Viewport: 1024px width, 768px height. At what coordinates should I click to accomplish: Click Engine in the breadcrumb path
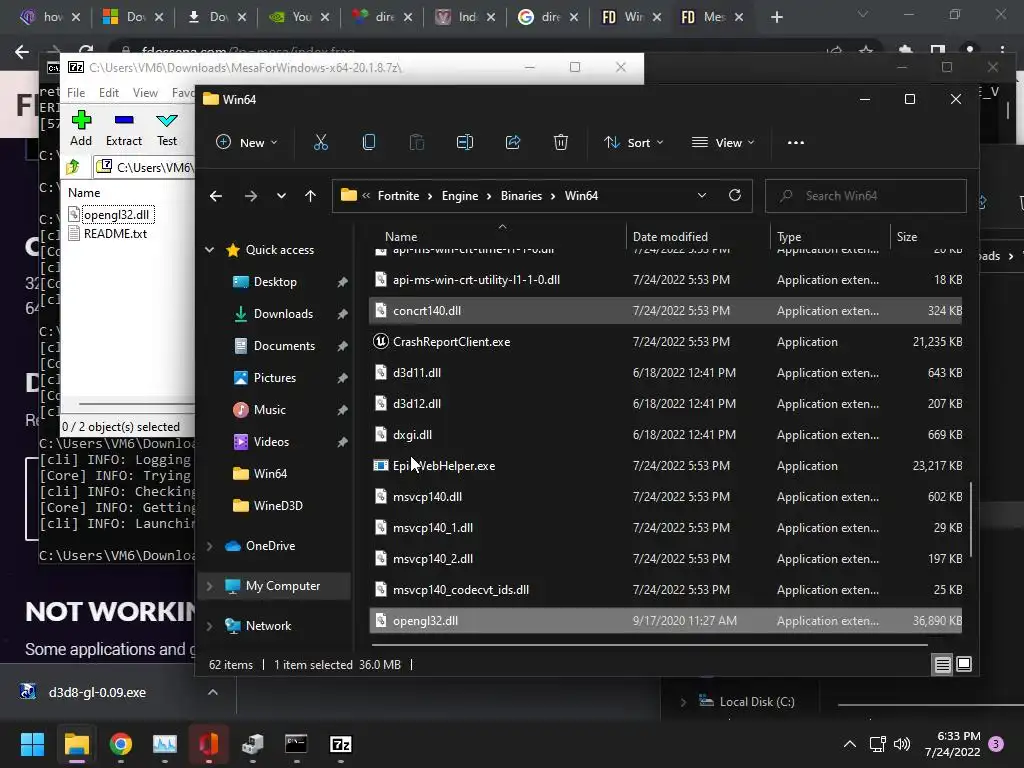click(x=460, y=196)
